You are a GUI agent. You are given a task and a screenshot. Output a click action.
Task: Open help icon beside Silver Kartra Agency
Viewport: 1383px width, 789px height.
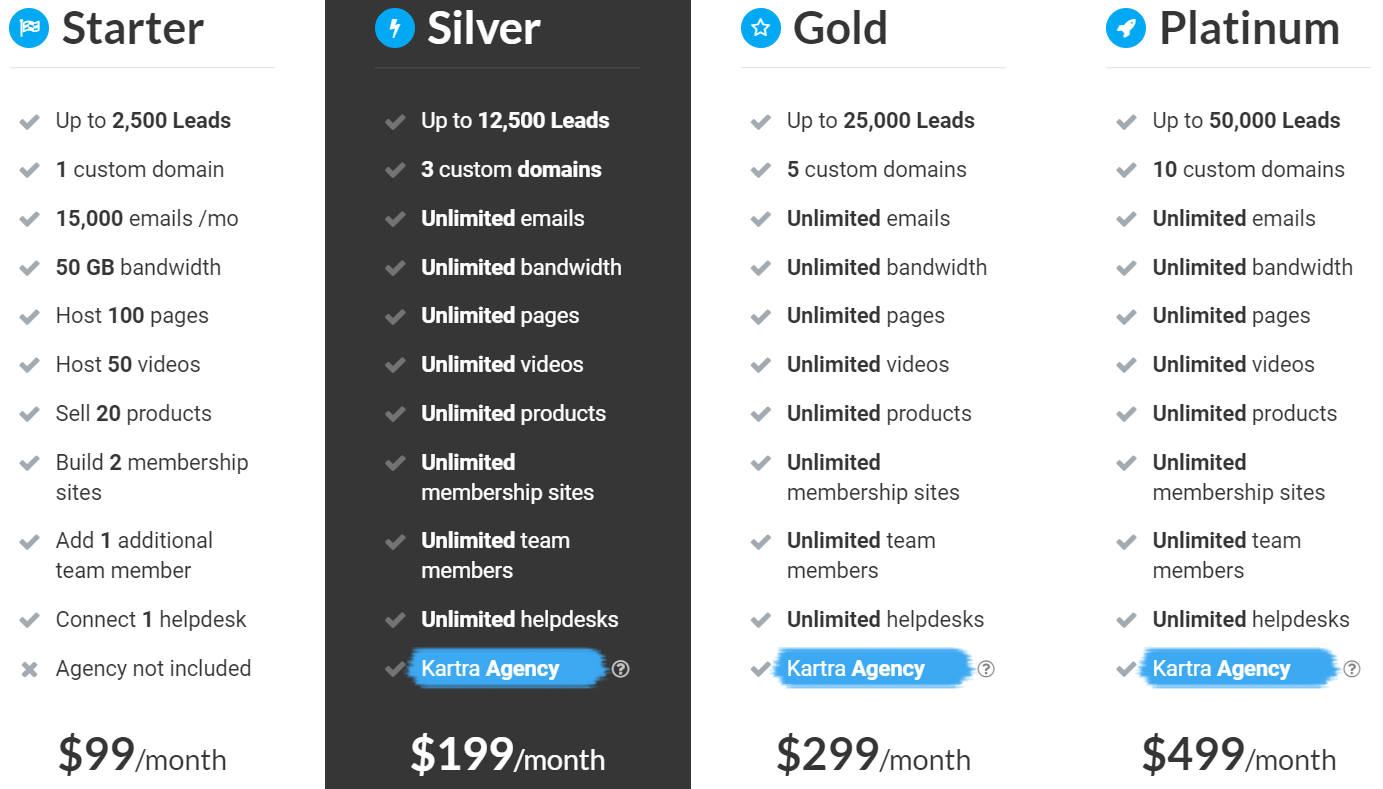(620, 669)
